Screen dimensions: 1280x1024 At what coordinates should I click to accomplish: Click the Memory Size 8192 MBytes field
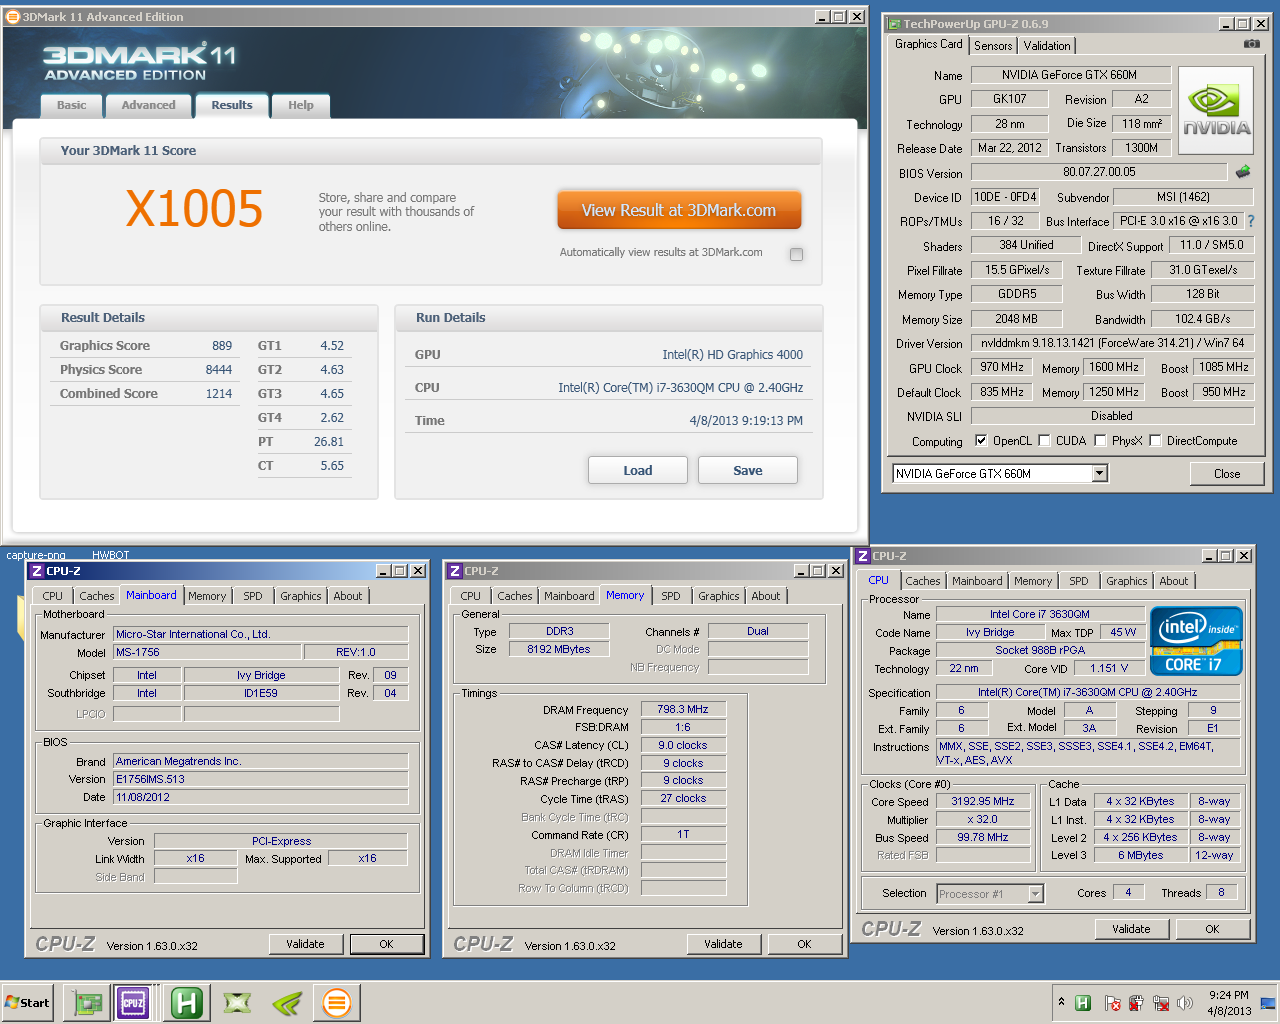pos(559,649)
